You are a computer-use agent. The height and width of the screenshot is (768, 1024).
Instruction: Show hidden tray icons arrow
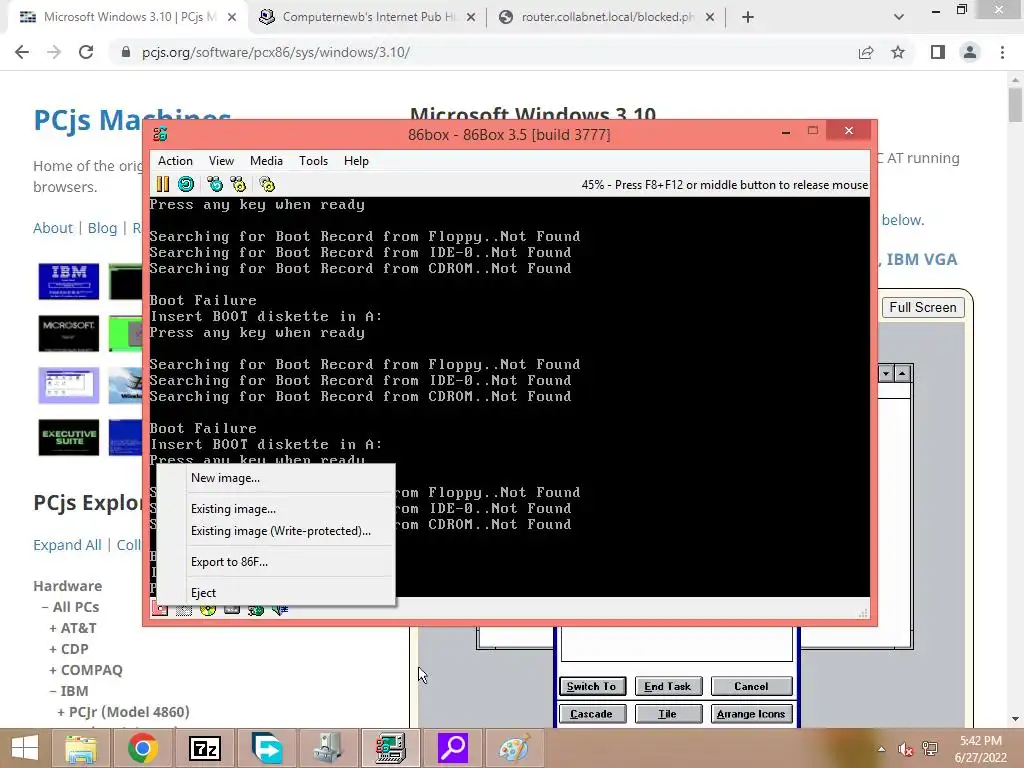point(881,749)
